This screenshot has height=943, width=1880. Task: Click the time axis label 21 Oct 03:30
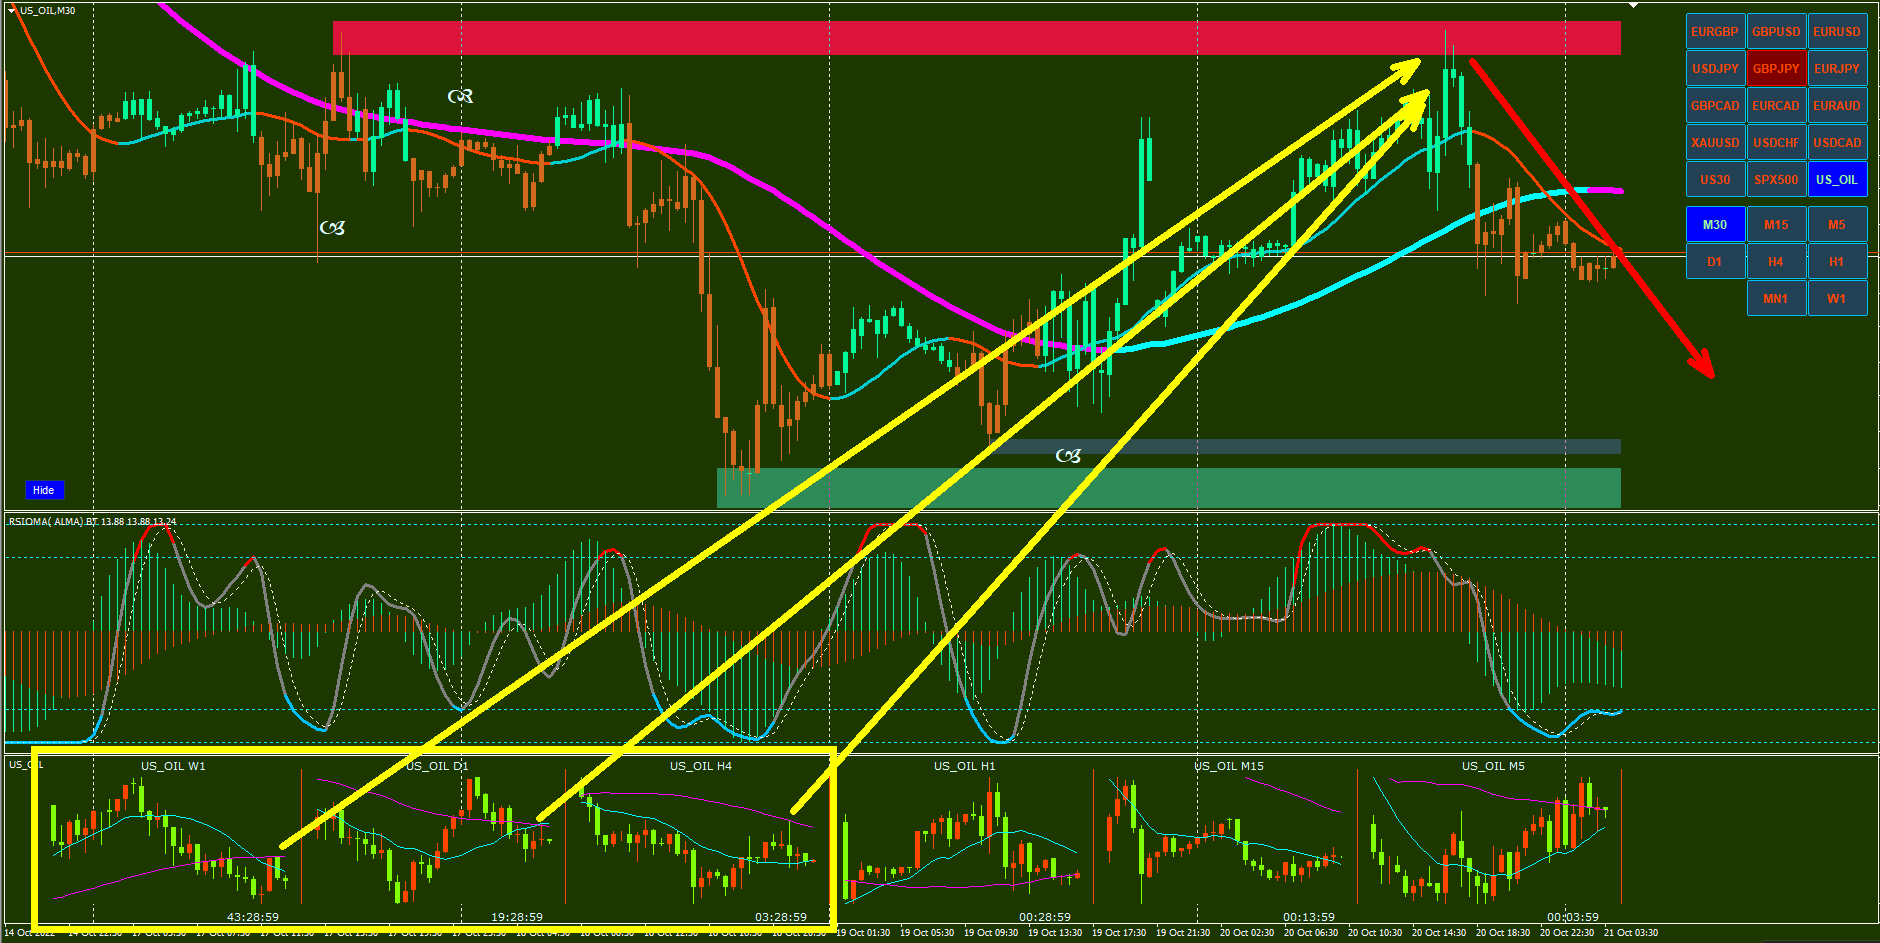[x=1631, y=933]
